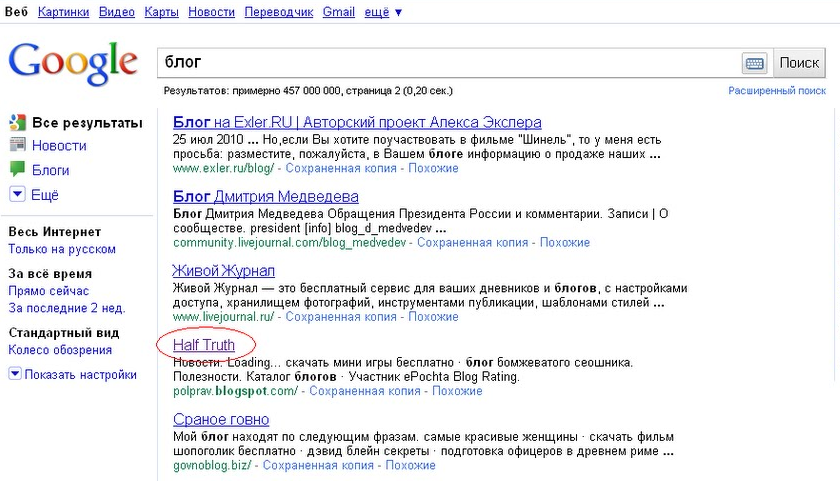Click Похожие for community.livejournal.com result
The width and height of the screenshot is (840, 481).
pyautogui.click(x=565, y=243)
